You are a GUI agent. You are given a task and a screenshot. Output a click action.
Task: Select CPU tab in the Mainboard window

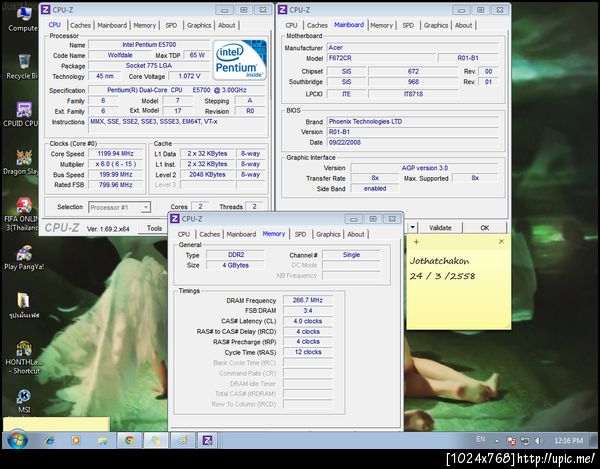click(x=291, y=25)
